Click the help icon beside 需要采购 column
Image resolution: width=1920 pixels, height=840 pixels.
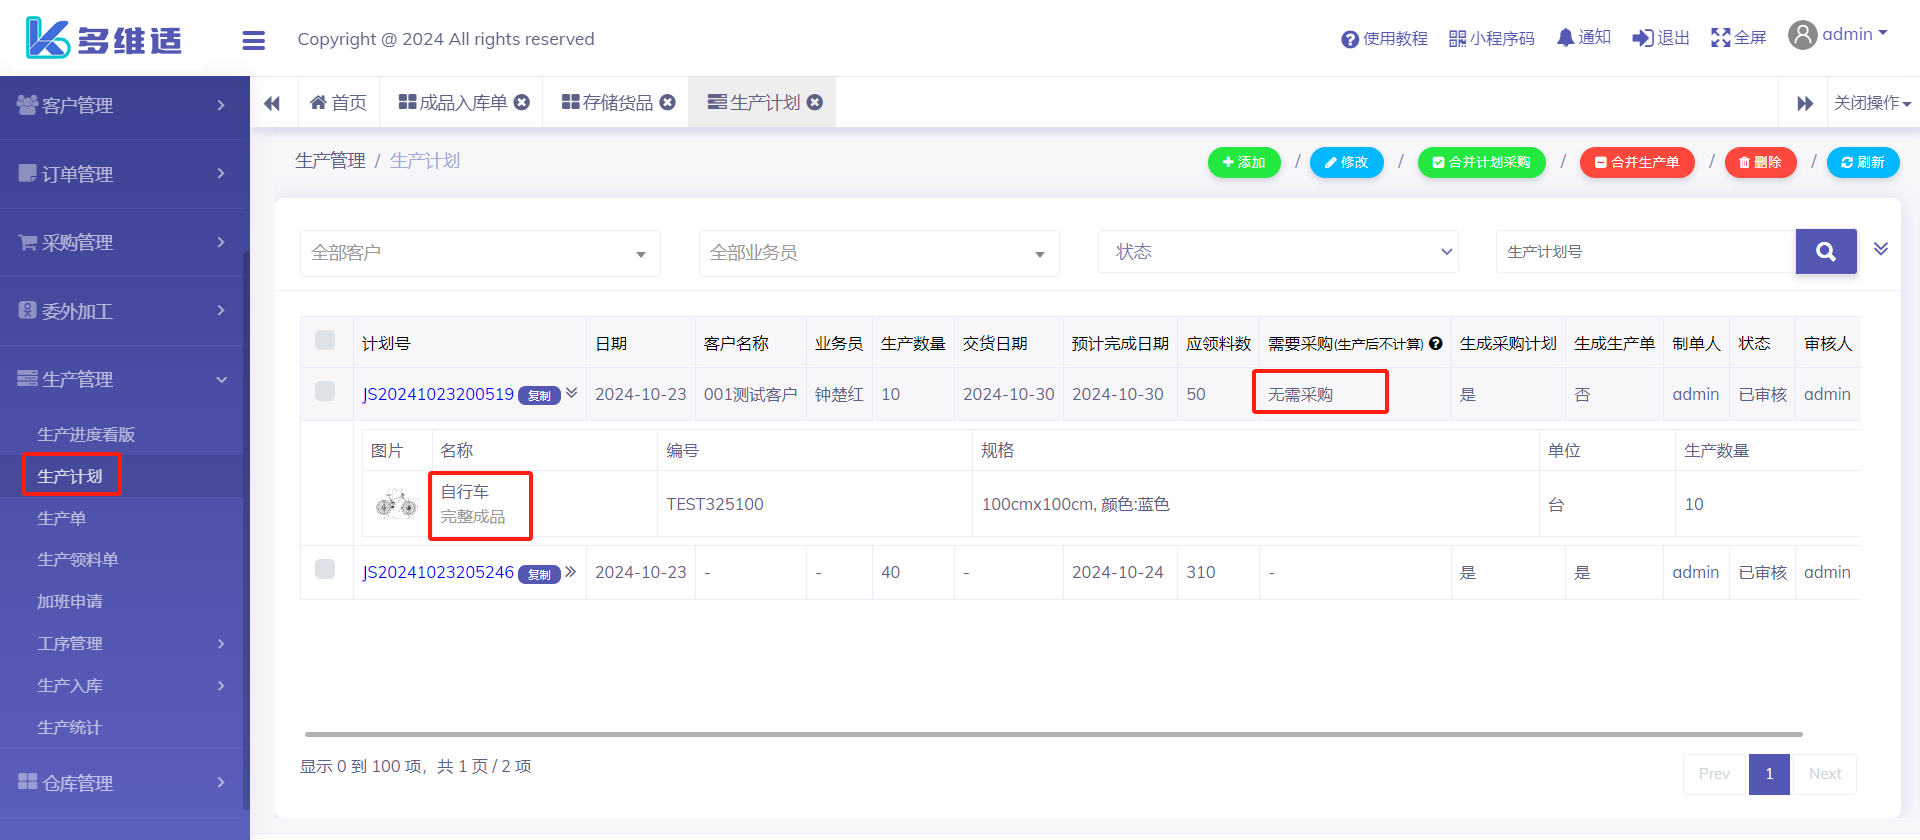coord(1436,344)
